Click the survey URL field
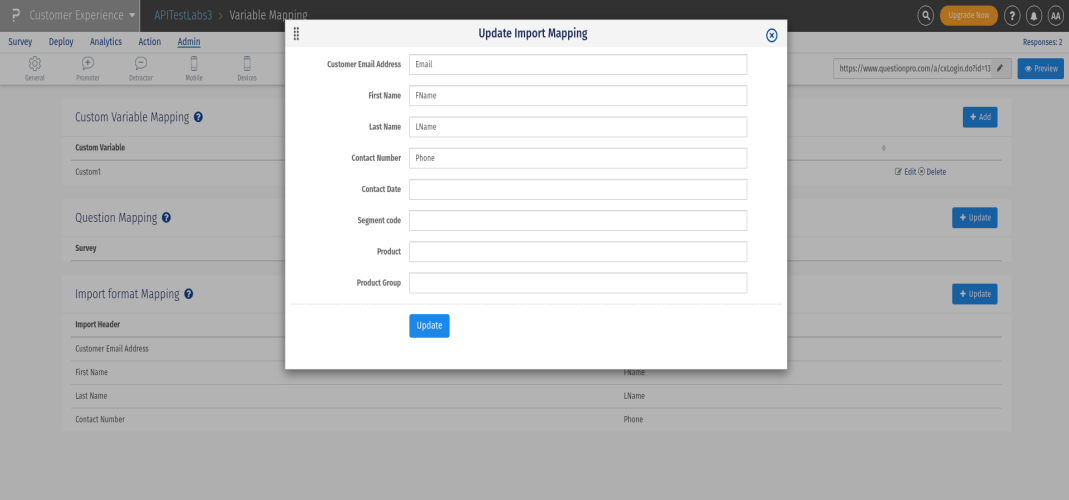 912,68
